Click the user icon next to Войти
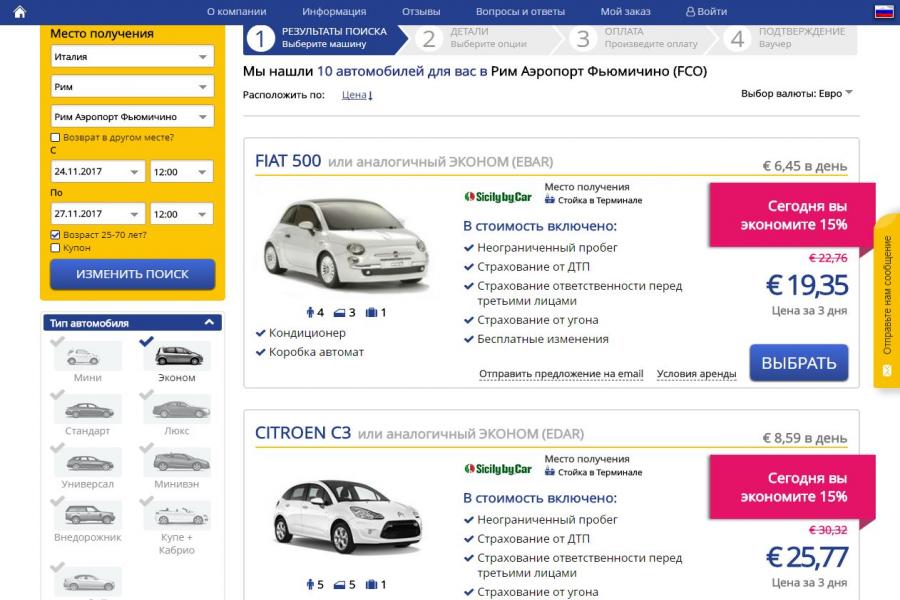 coord(690,11)
